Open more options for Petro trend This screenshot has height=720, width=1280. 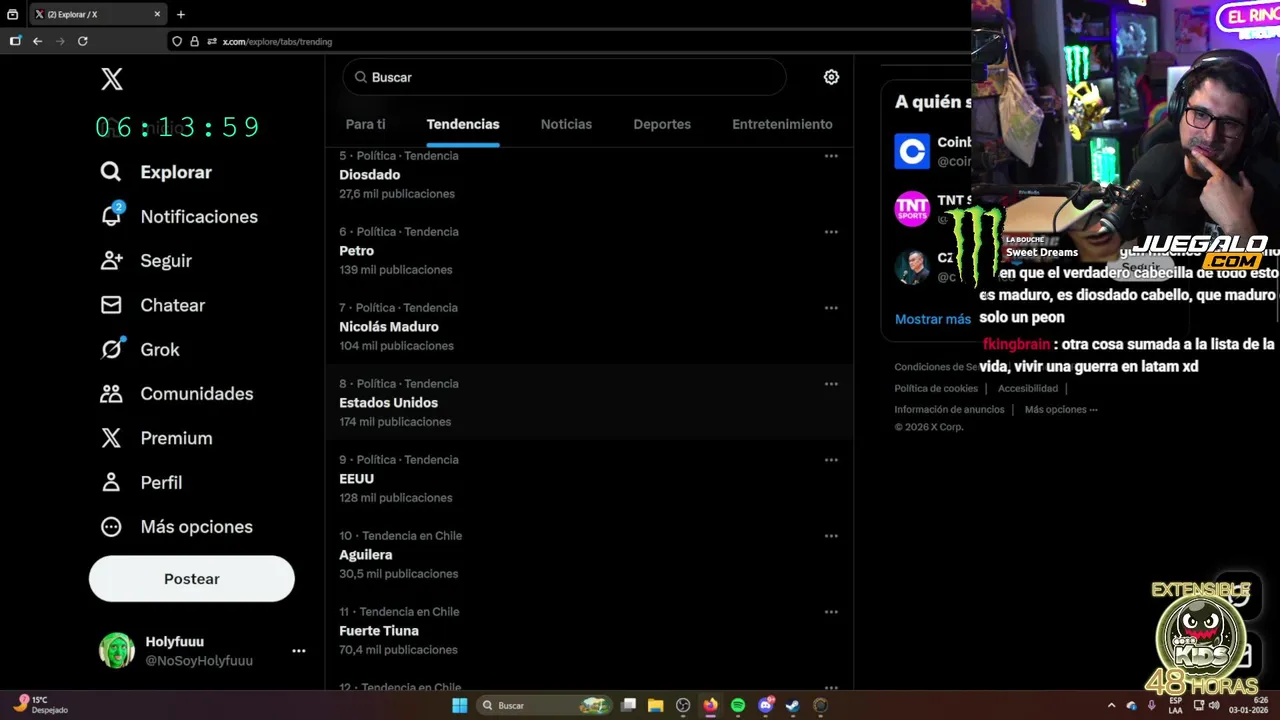click(x=831, y=232)
